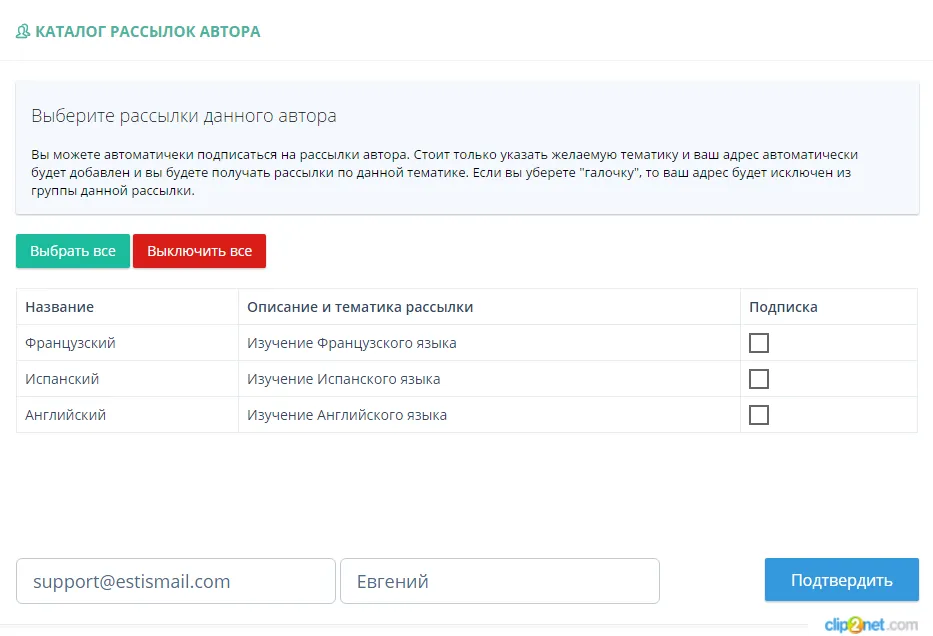Enable the subscription checkbox for Французский
The height and width of the screenshot is (636, 933).
[x=759, y=343]
